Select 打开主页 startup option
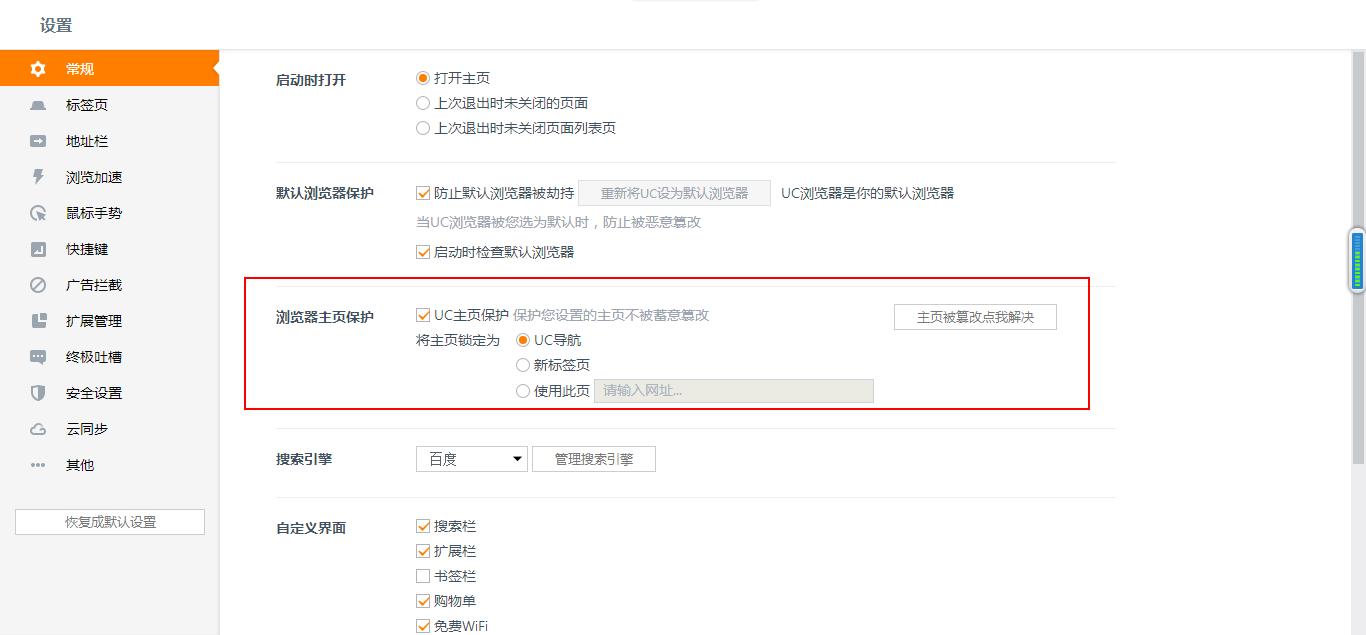The width and height of the screenshot is (1366, 635). [423, 78]
